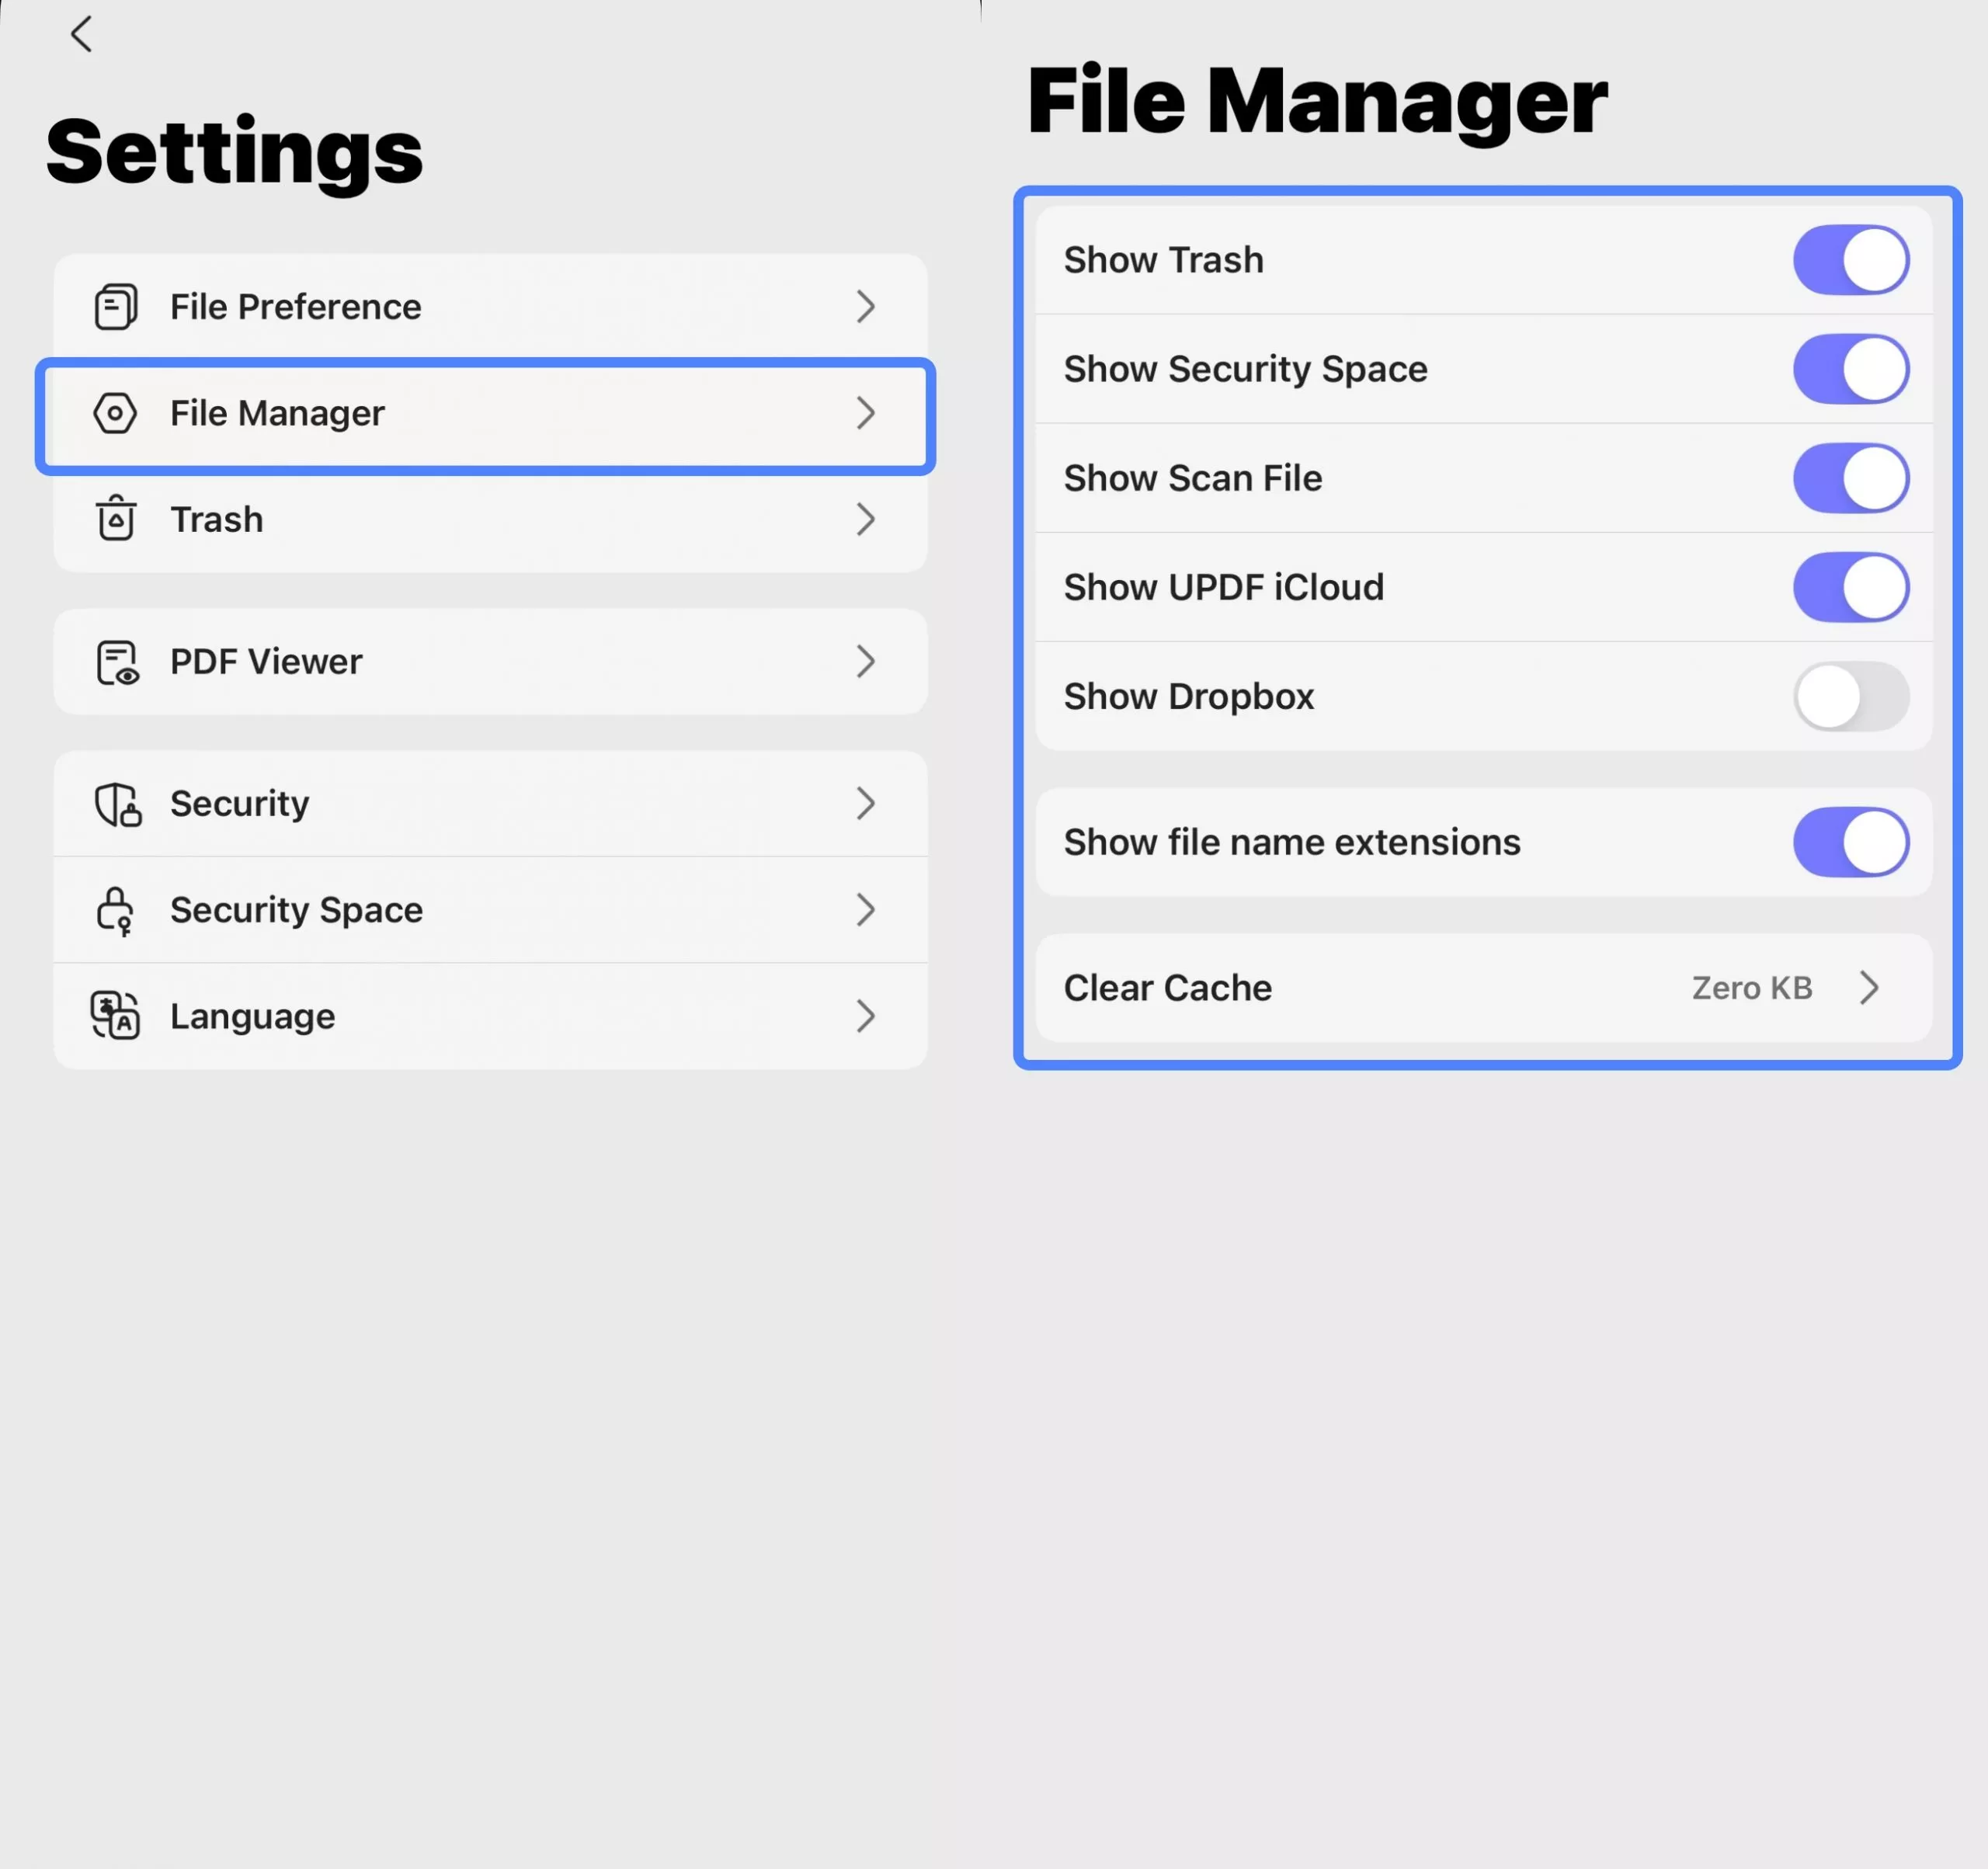The image size is (1988, 1869).
Task: Expand the File Preference settings
Action: [866, 307]
